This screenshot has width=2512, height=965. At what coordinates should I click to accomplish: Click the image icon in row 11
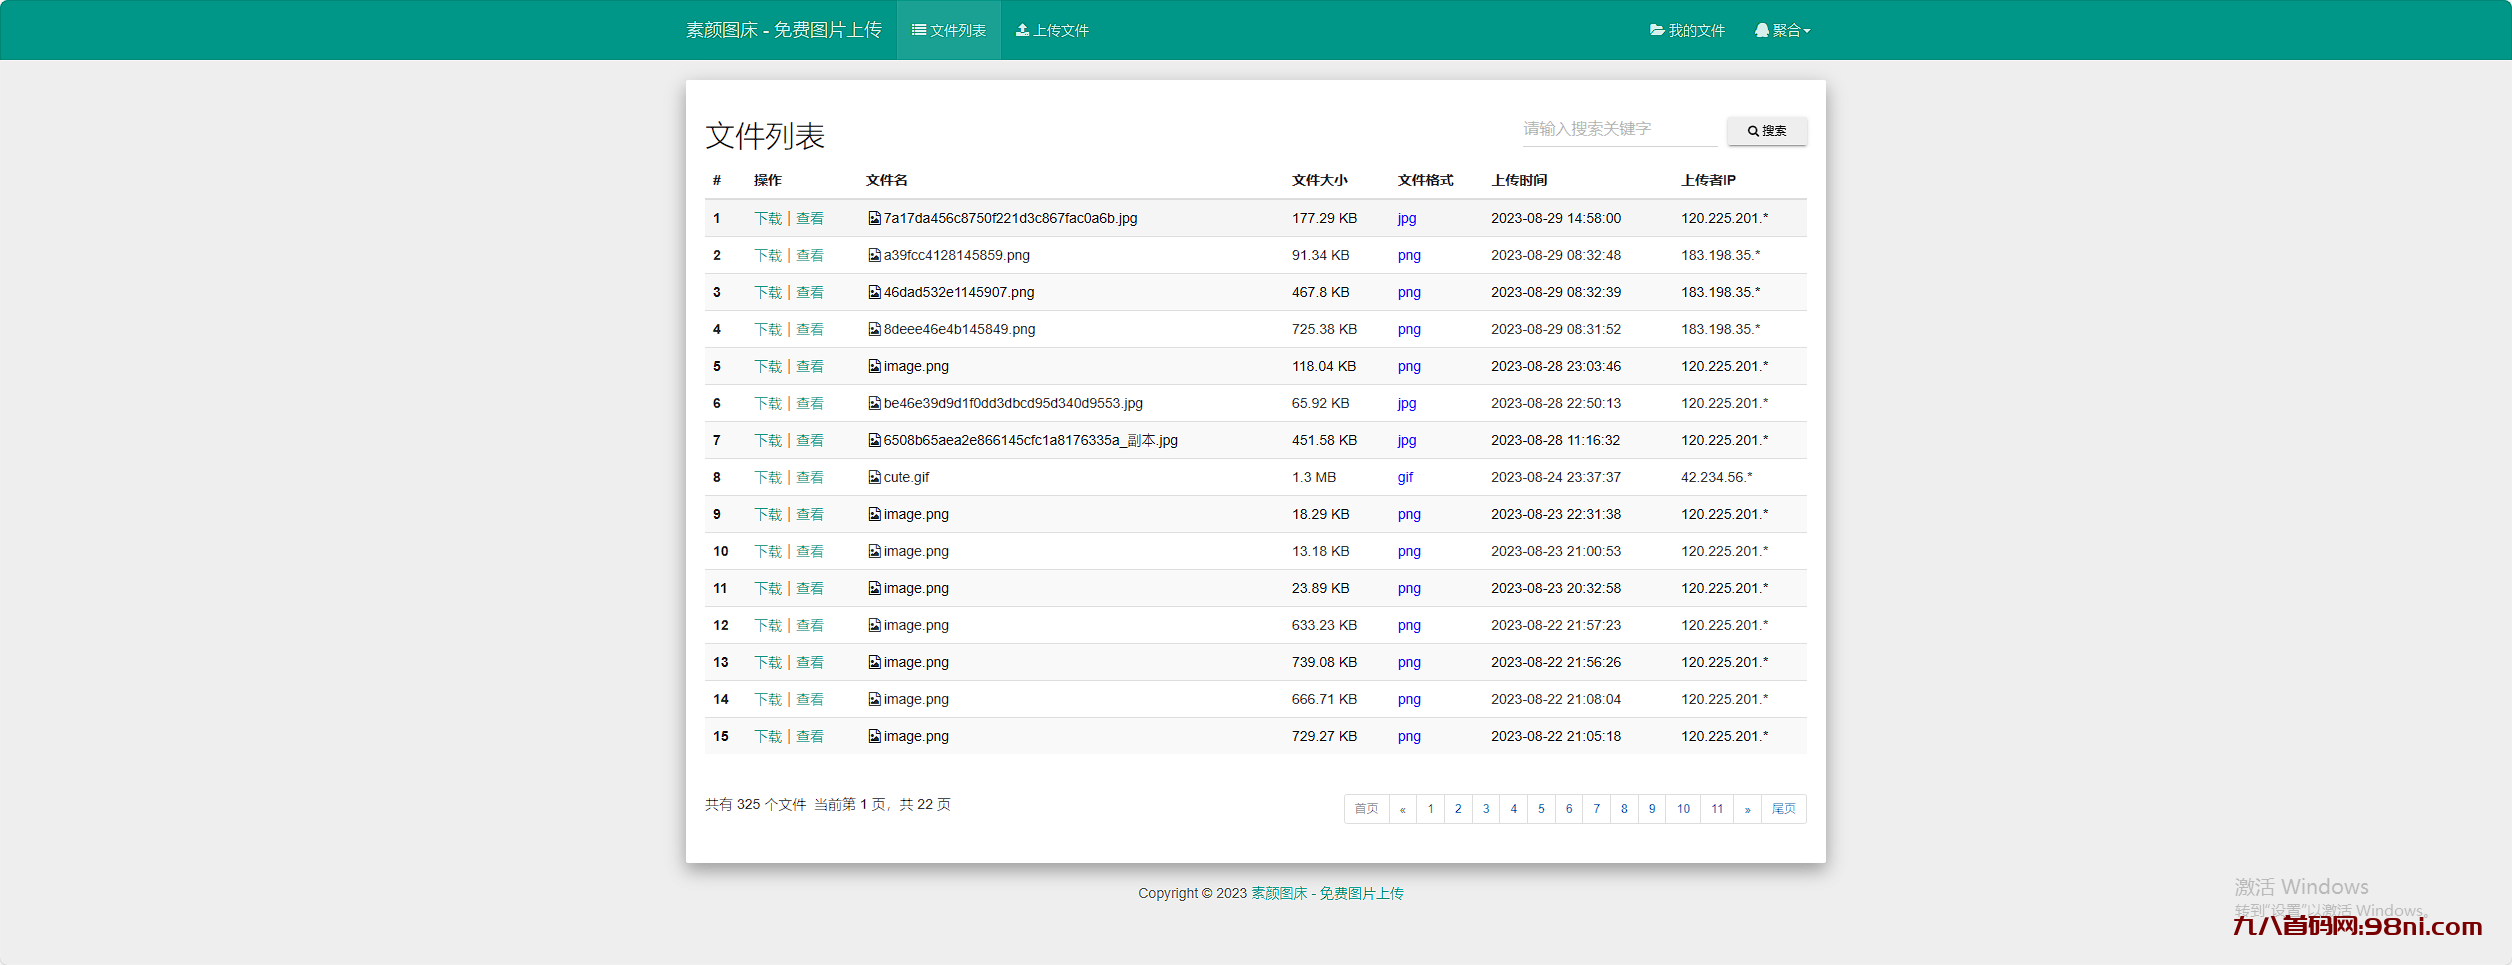(874, 588)
